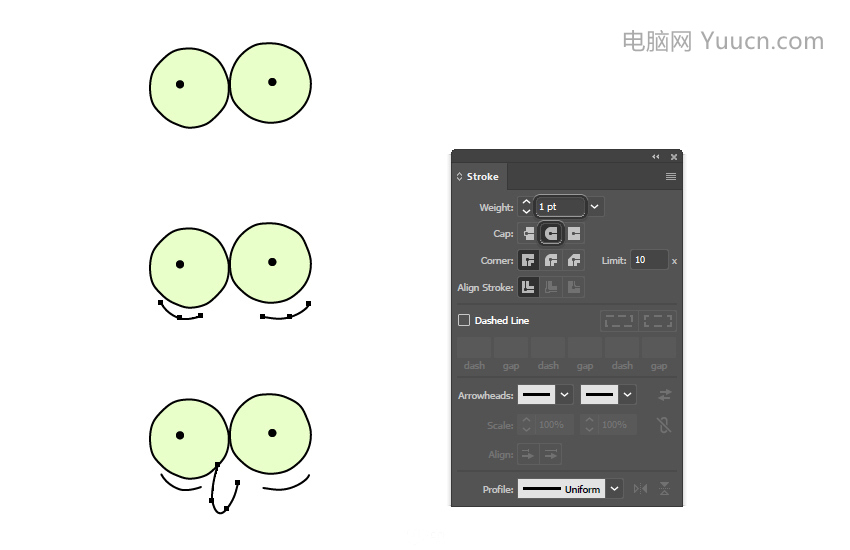Image resolution: width=850 pixels, height=550 pixels.
Task: Click the Weight field showing 1 pt
Action: 561,206
